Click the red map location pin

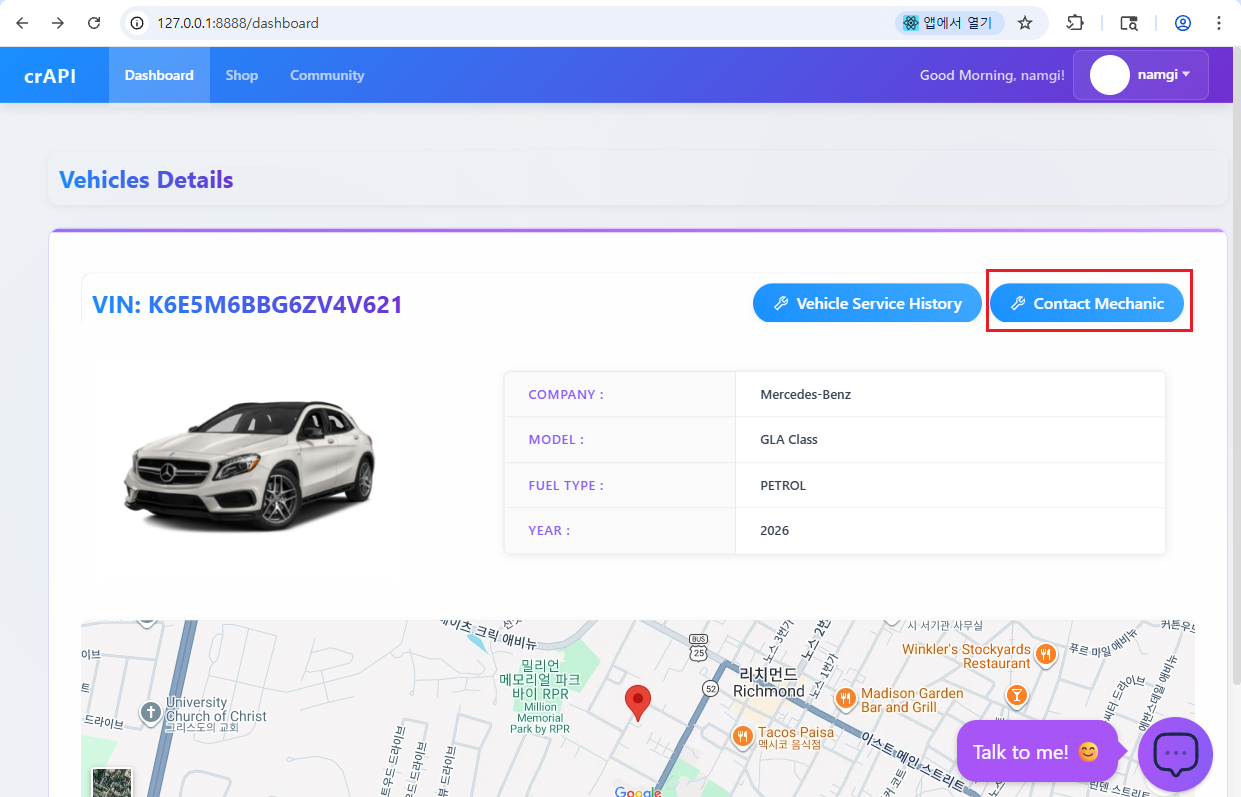pos(637,704)
